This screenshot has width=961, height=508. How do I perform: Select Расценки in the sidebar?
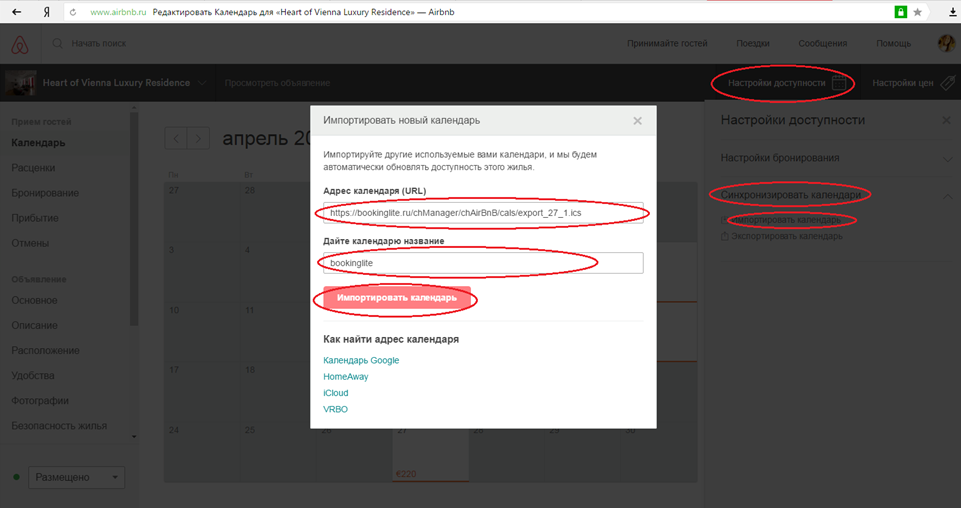click(33, 168)
